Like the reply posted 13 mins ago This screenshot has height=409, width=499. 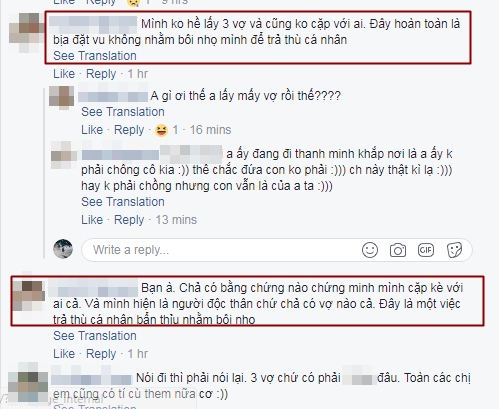point(92,220)
